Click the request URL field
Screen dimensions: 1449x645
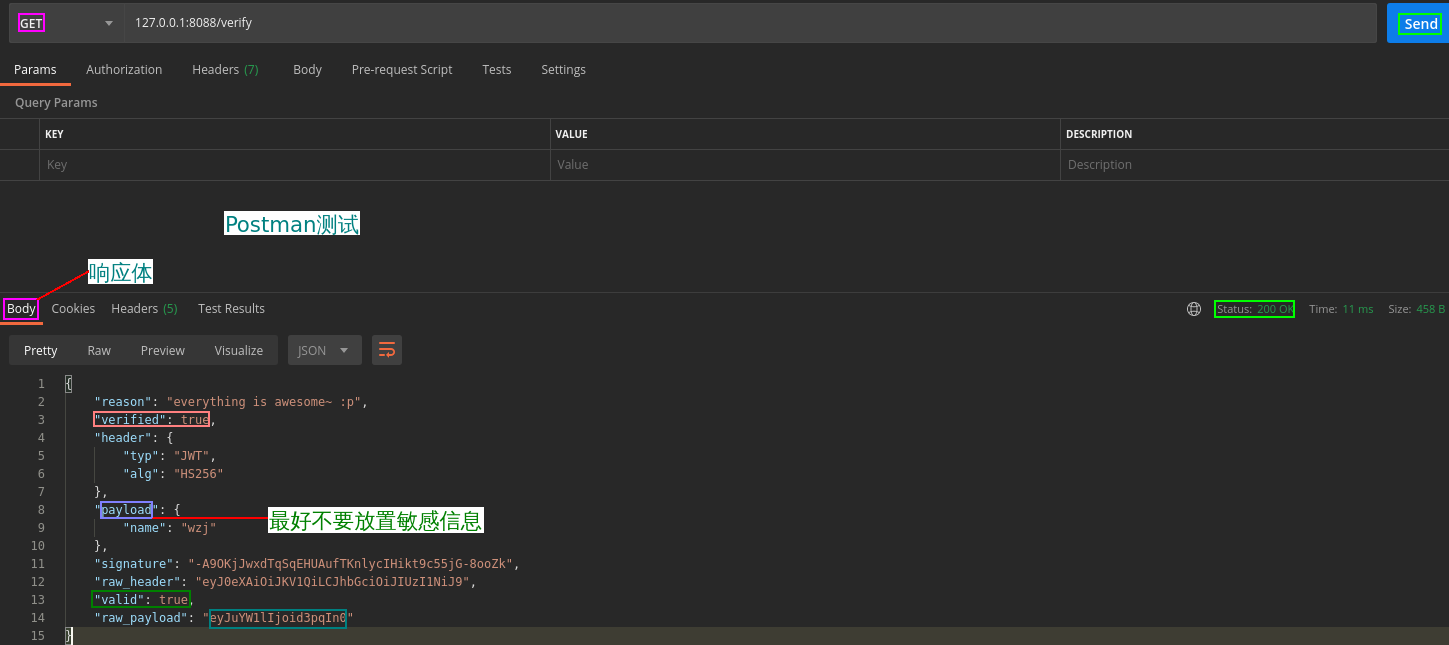pyautogui.click(x=750, y=23)
